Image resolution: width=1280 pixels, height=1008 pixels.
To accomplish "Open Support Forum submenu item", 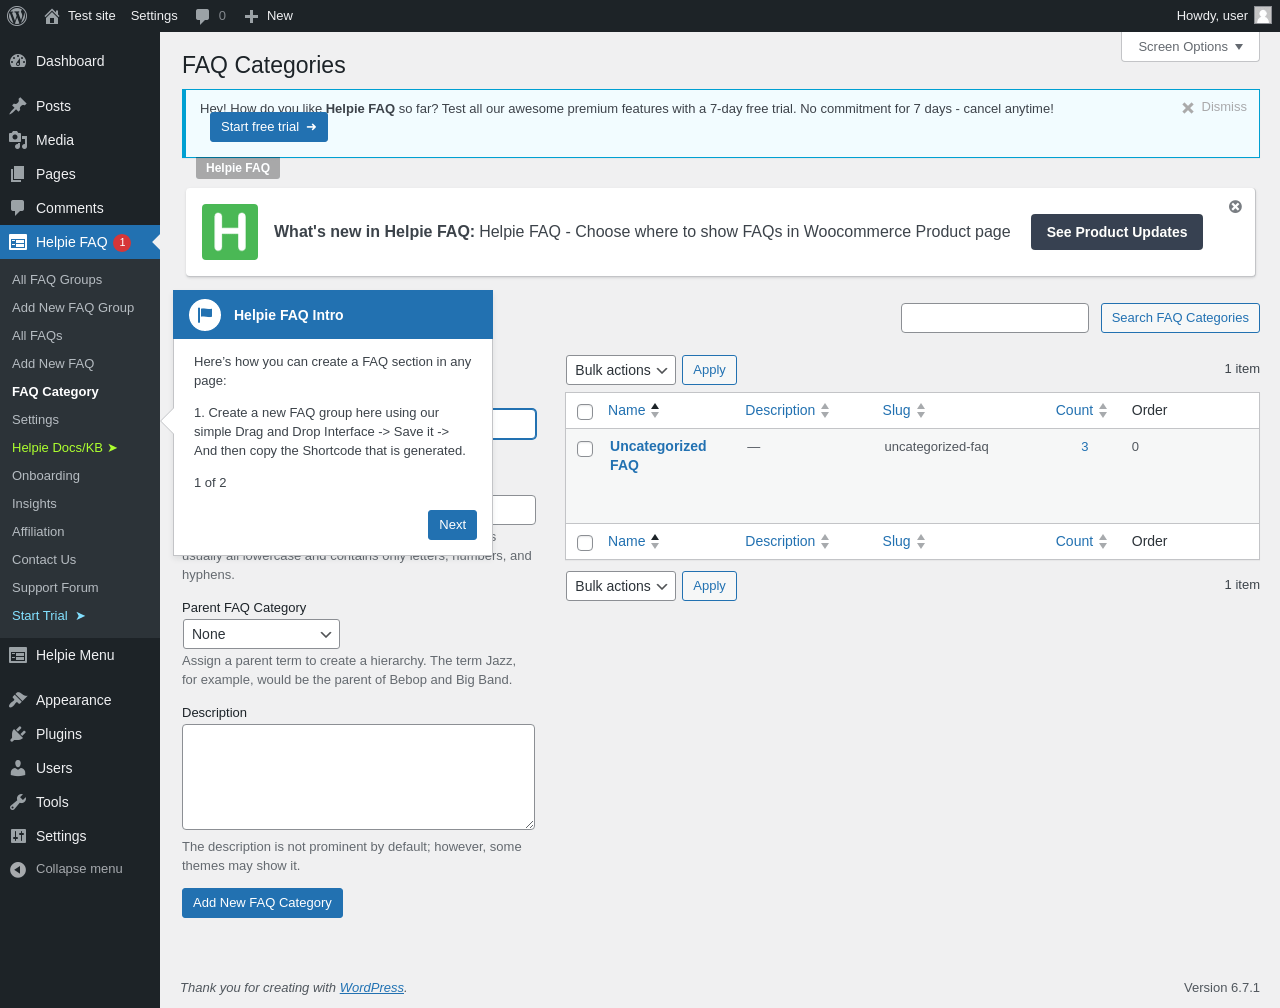I will click(55, 588).
